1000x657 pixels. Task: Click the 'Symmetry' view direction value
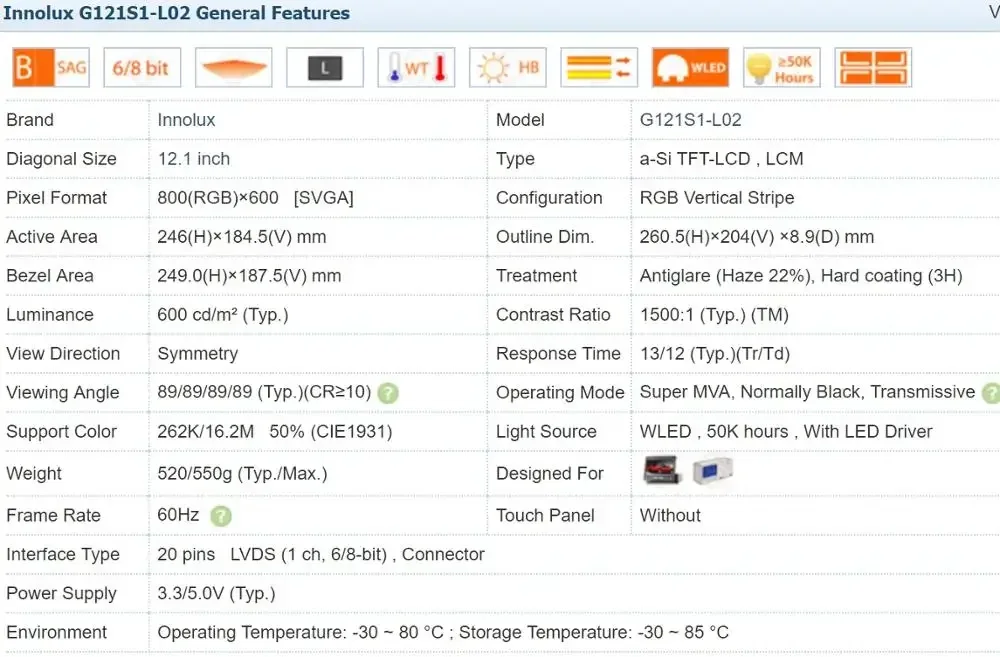pyautogui.click(x=198, y=354)
